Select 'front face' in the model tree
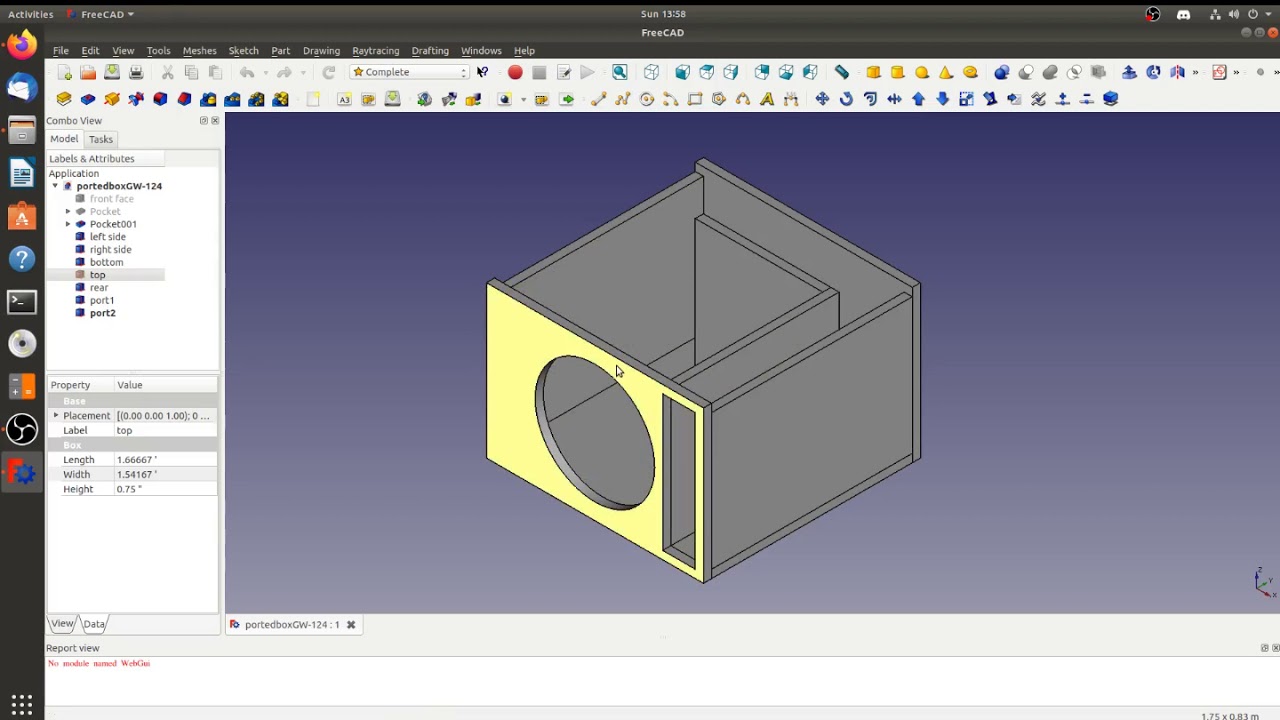 click(111, 198)
